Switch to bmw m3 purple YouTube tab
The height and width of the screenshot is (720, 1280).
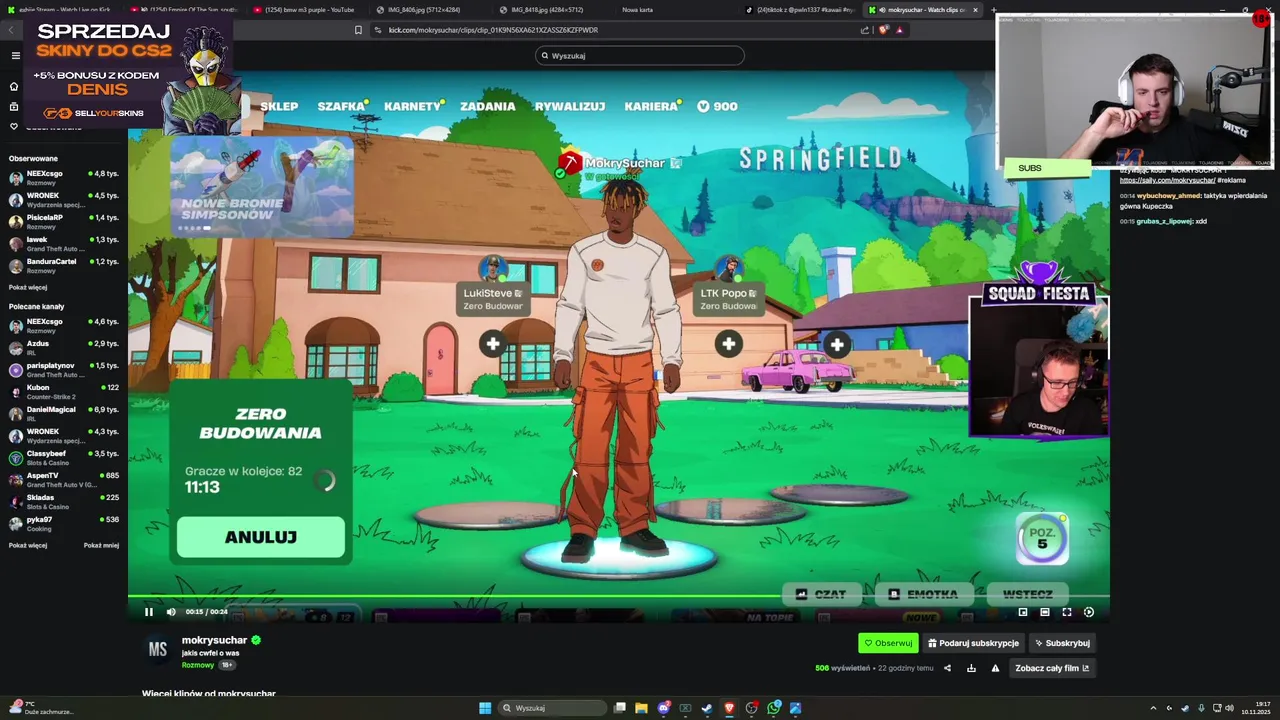(x=308, y=10)
